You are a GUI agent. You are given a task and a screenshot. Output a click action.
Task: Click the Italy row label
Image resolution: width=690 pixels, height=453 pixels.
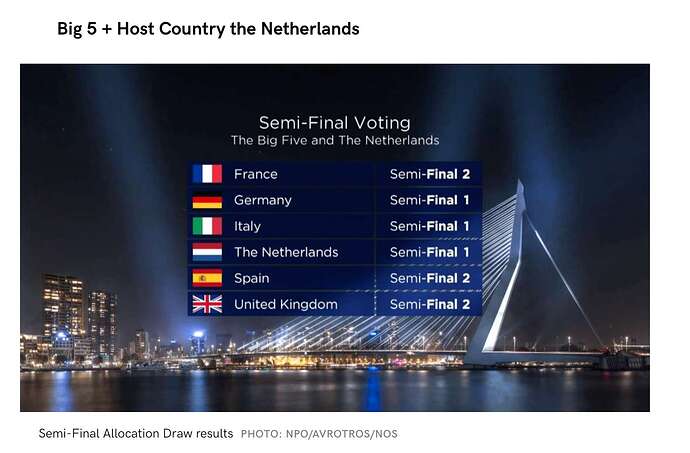click(x=247, y=226)
